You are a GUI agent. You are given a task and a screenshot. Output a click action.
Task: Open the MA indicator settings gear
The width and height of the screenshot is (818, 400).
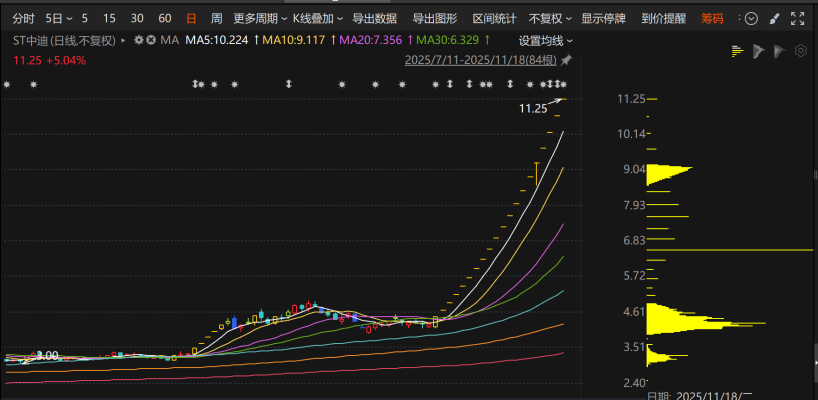point(138,40)
